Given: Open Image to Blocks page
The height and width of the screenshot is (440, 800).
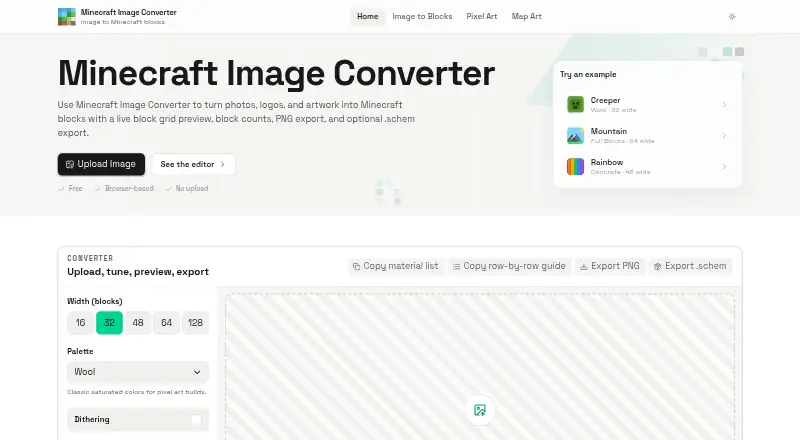Looking at the screenshot, I should [422, 16].
